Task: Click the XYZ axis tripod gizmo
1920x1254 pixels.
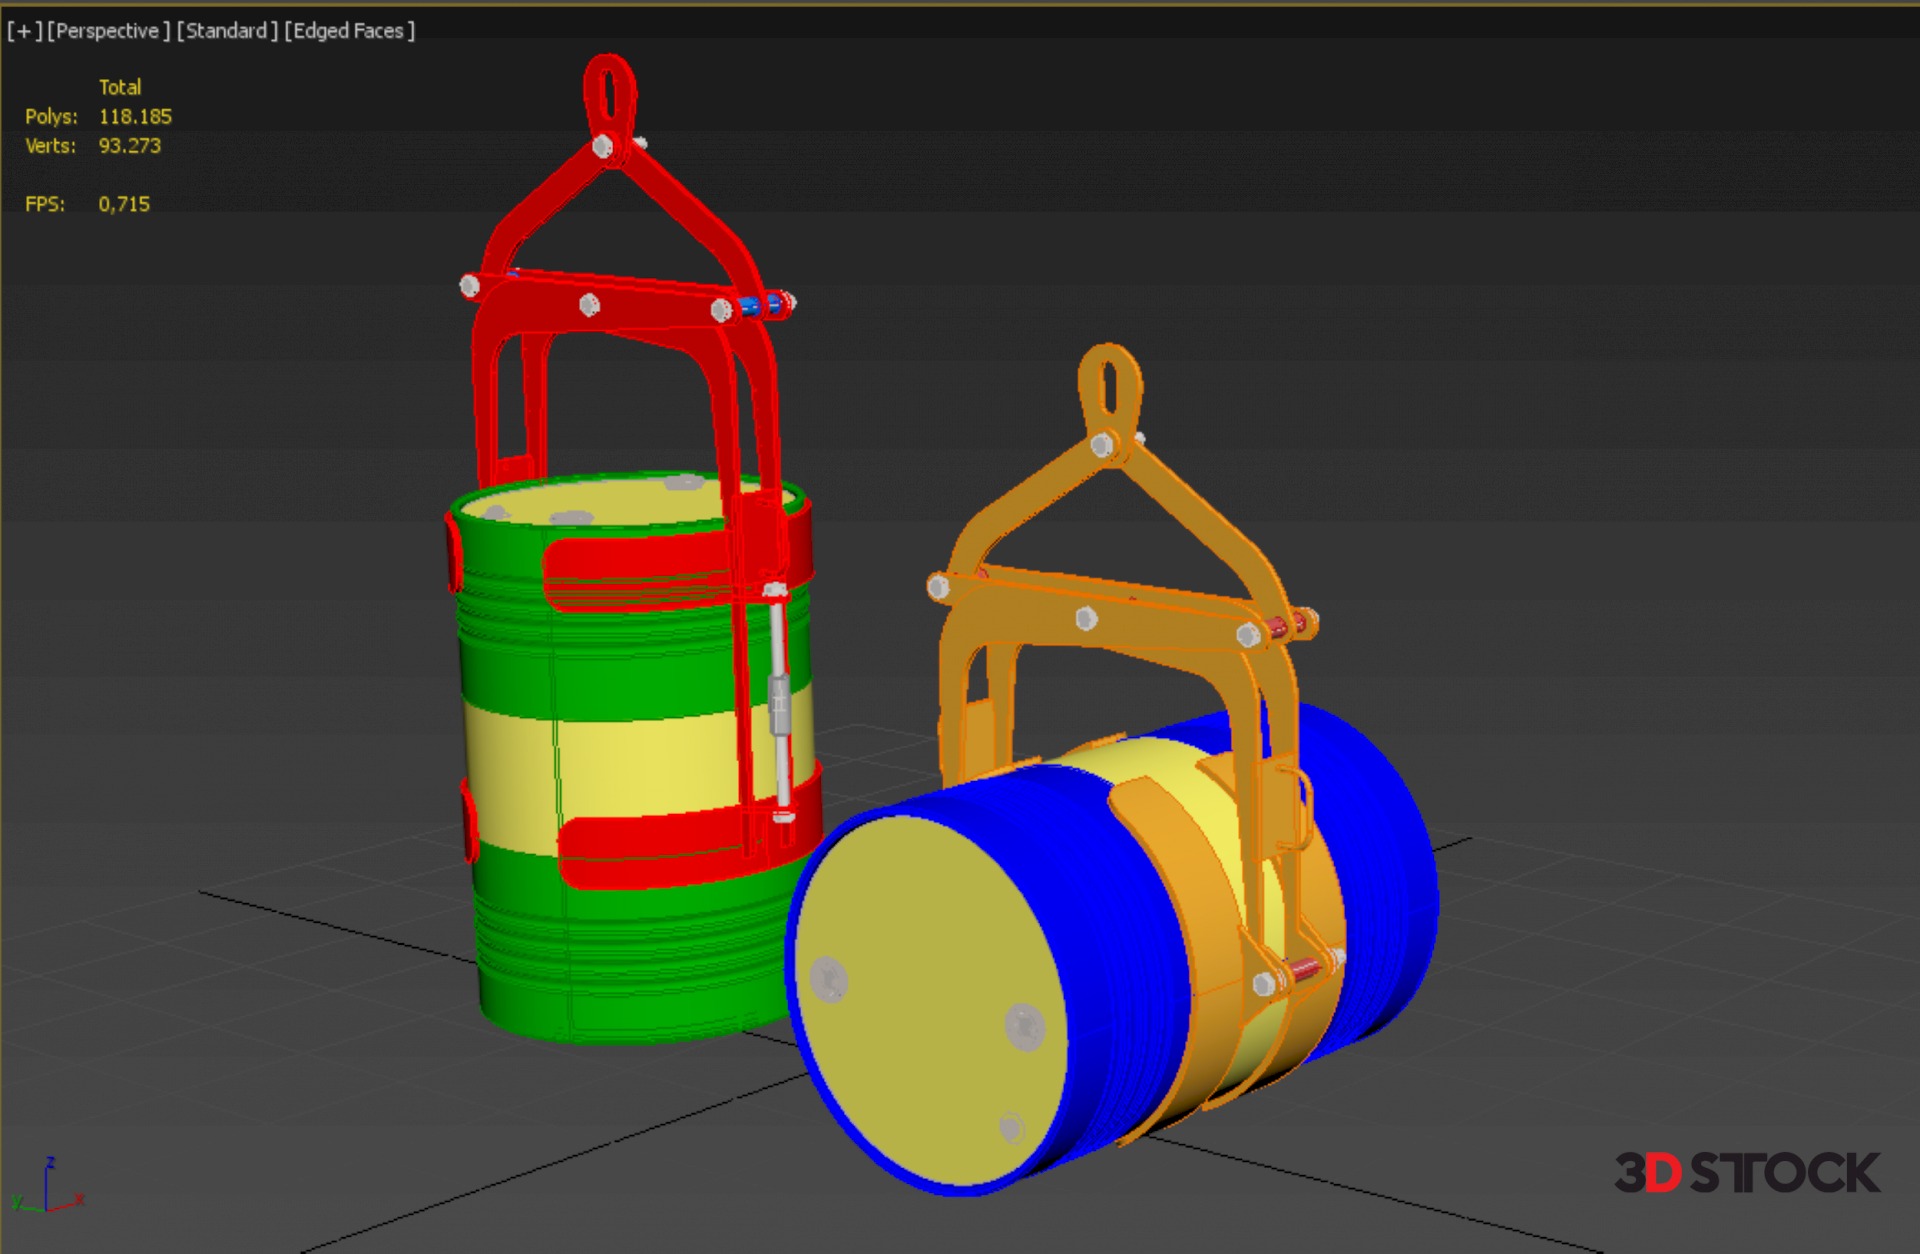Action: coord(47,1188)
